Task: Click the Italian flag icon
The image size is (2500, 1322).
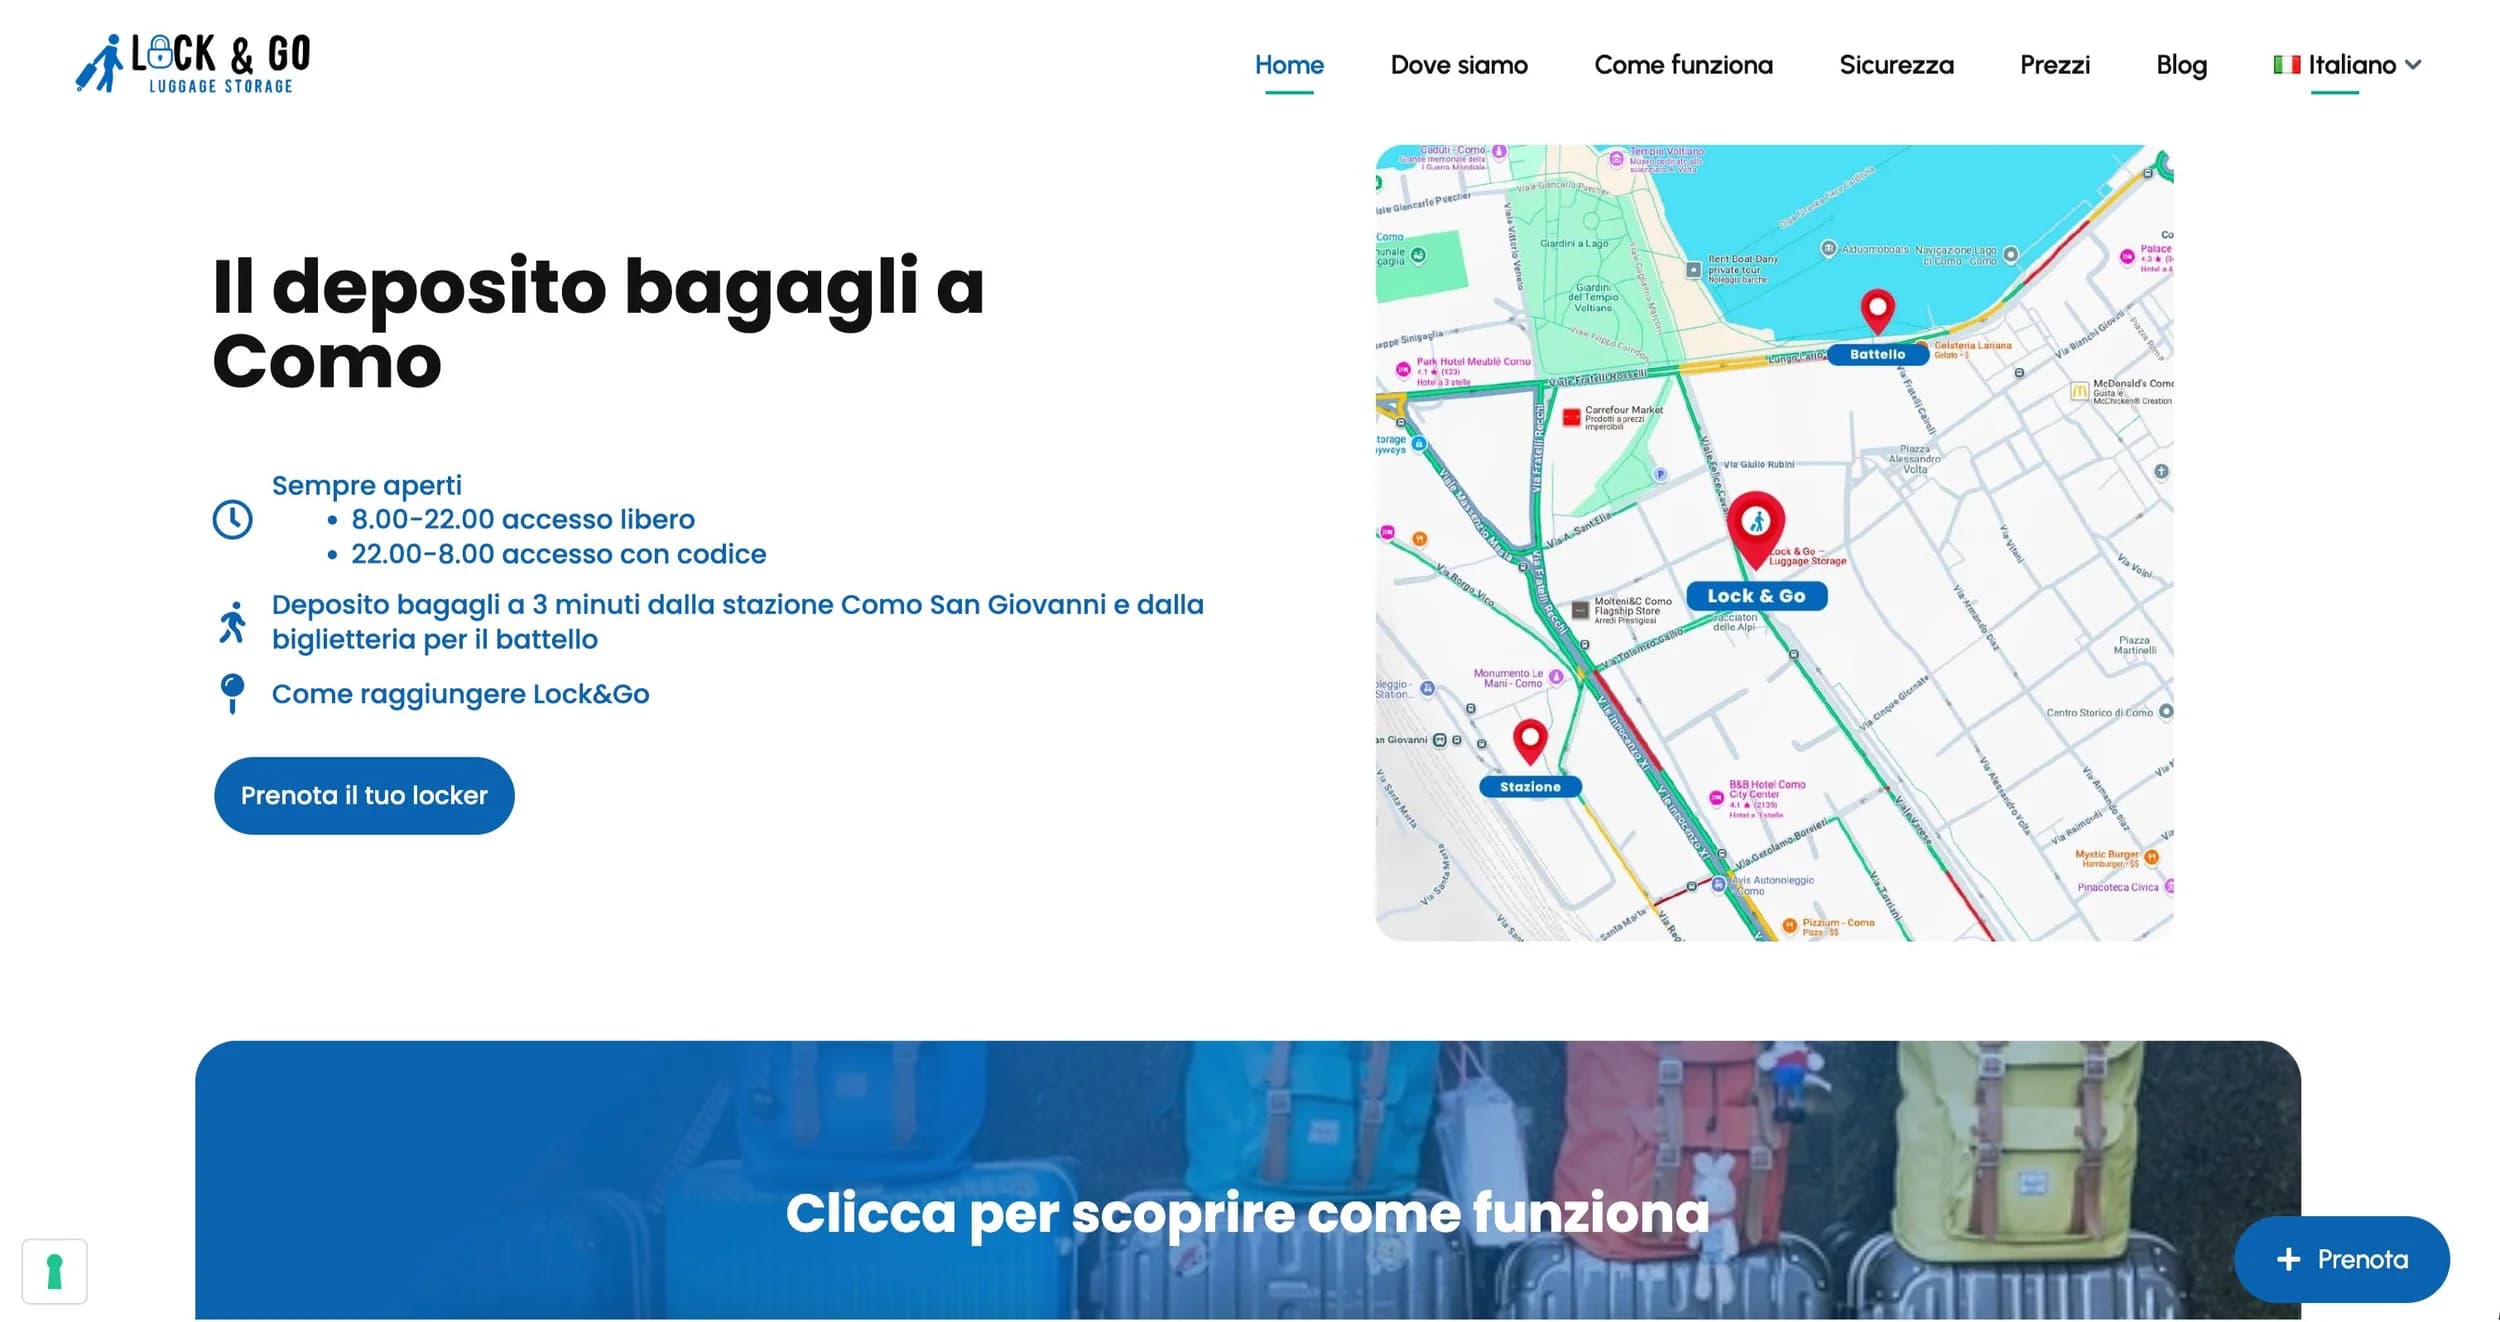Action: pos(2286,65)
